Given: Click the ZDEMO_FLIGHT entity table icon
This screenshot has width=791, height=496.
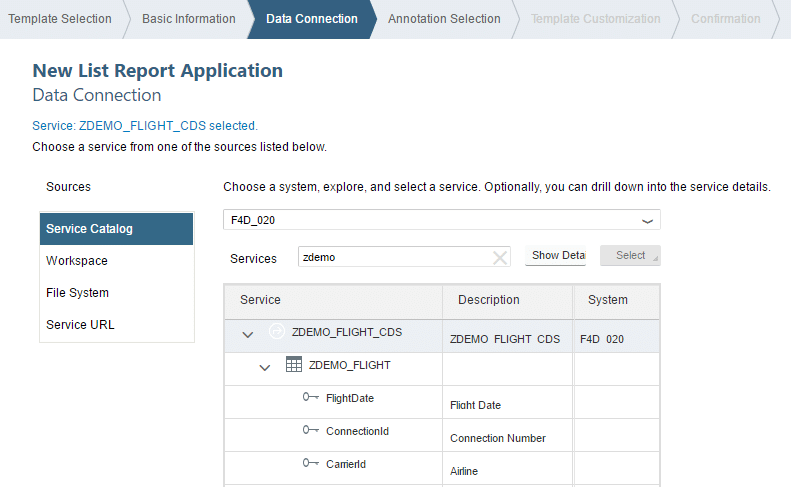Looking at the screenshot, I should coord(294,365).
